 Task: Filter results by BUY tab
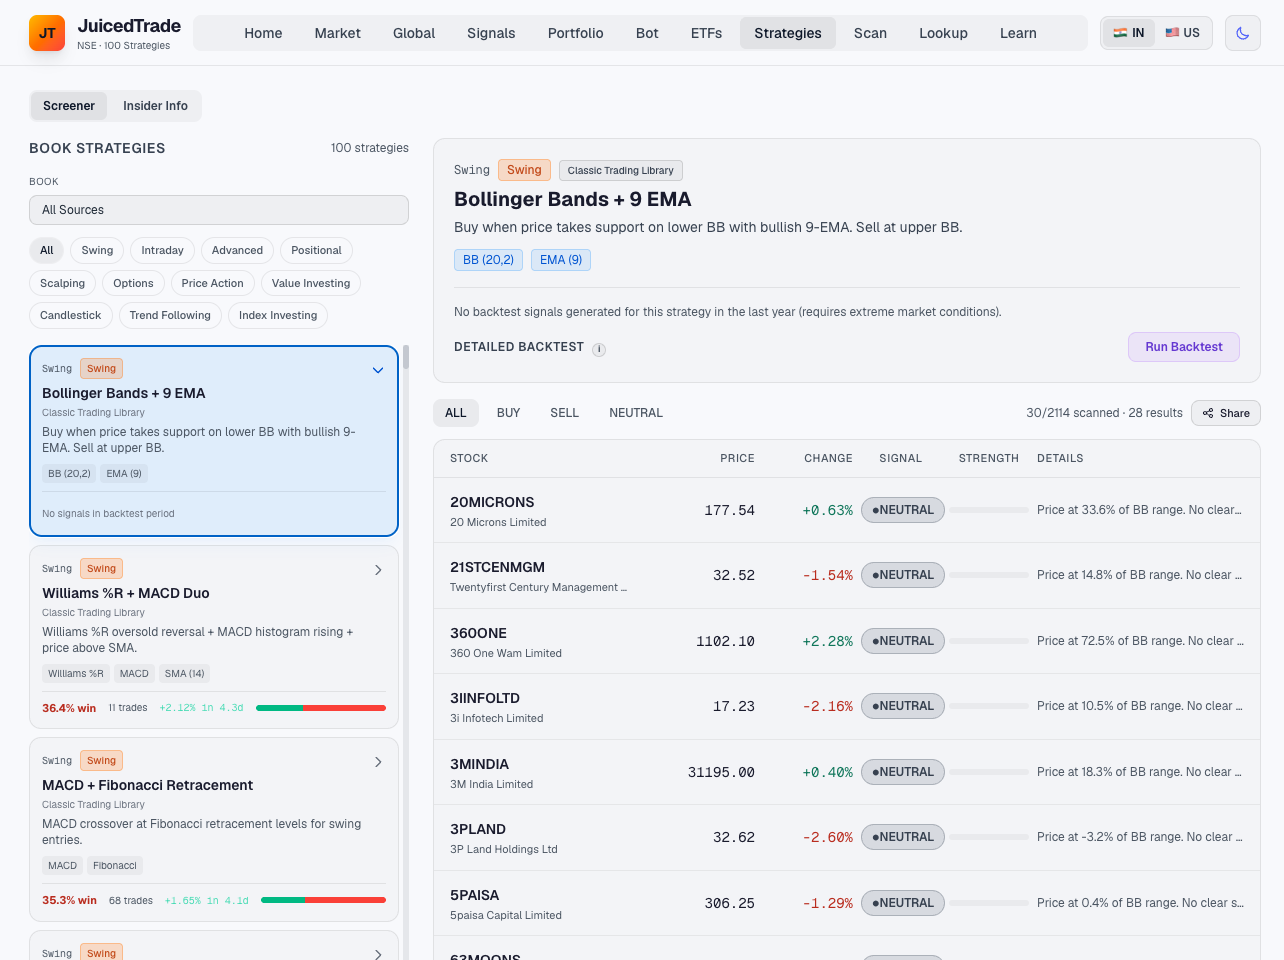pyautogui.click(x=508, y=413)
